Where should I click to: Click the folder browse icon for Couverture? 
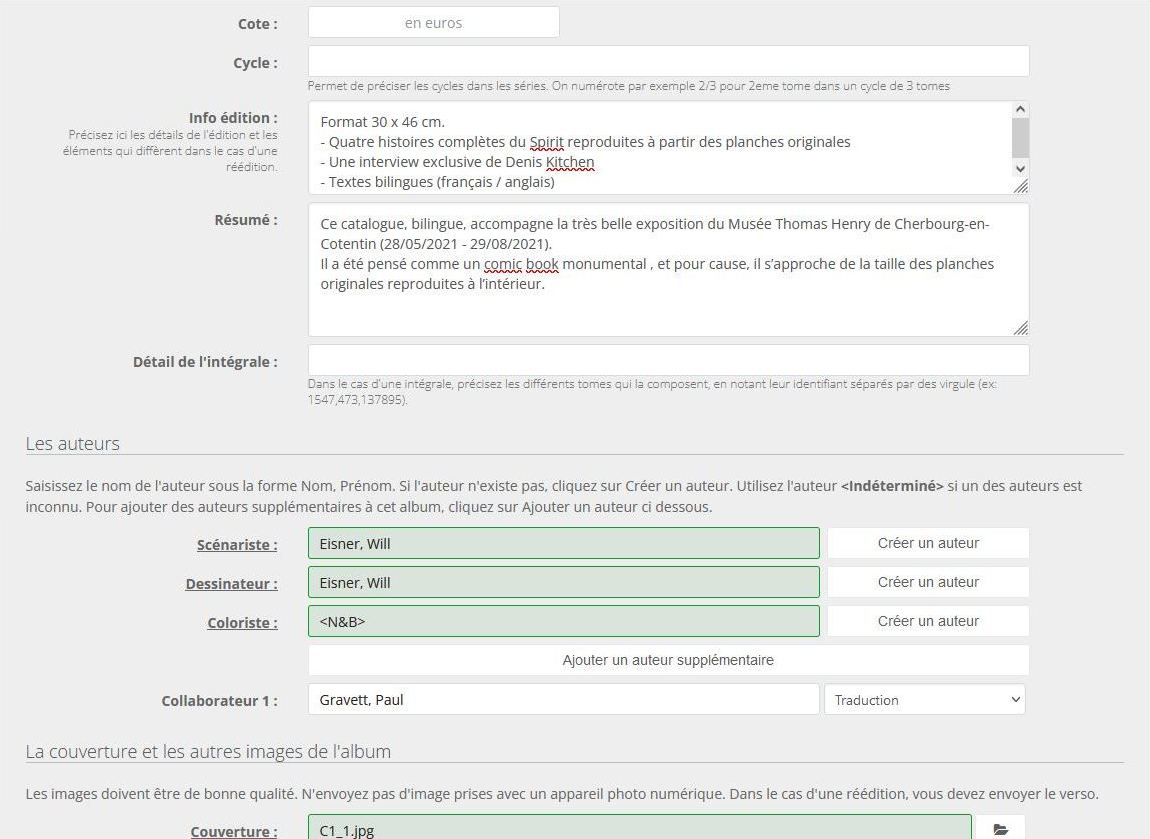pos(1000,829)
